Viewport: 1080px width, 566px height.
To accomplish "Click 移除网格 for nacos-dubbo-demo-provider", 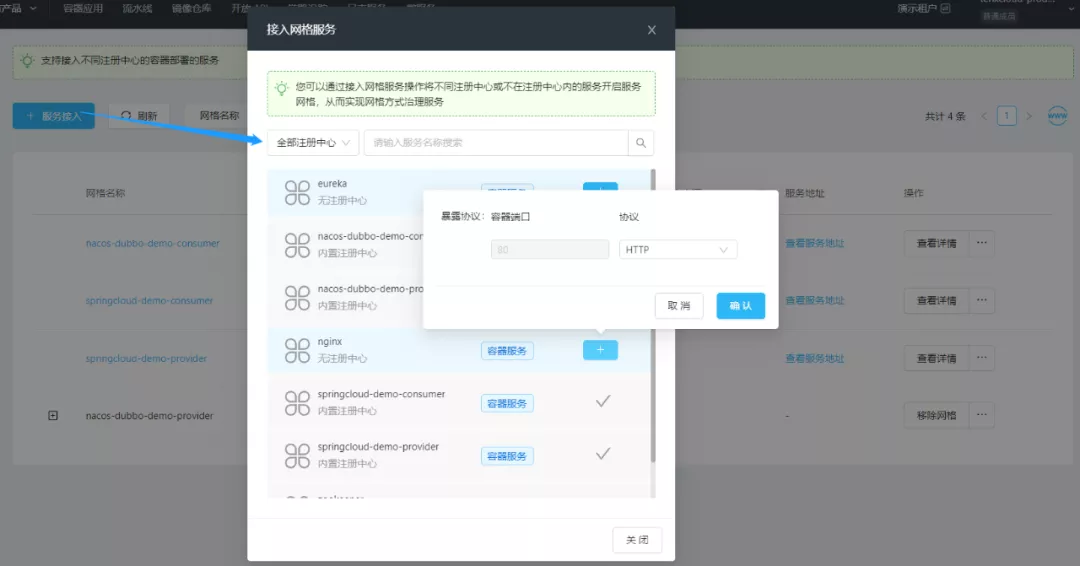I will (936, 415).
